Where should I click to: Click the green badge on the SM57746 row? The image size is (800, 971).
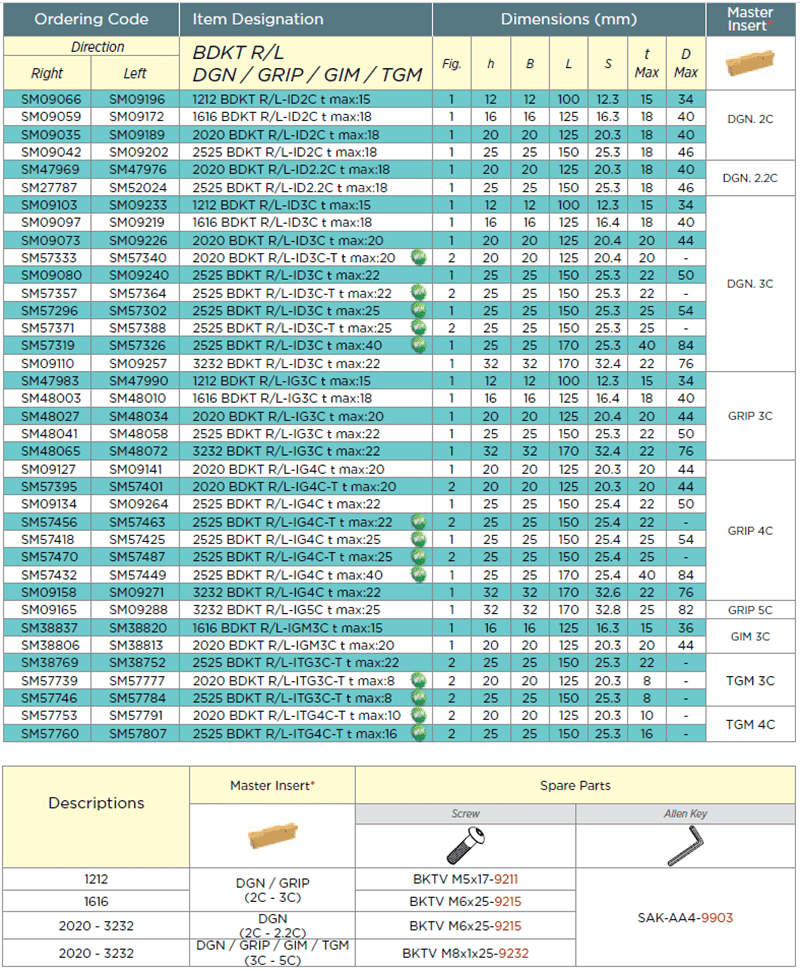point(419,698)
